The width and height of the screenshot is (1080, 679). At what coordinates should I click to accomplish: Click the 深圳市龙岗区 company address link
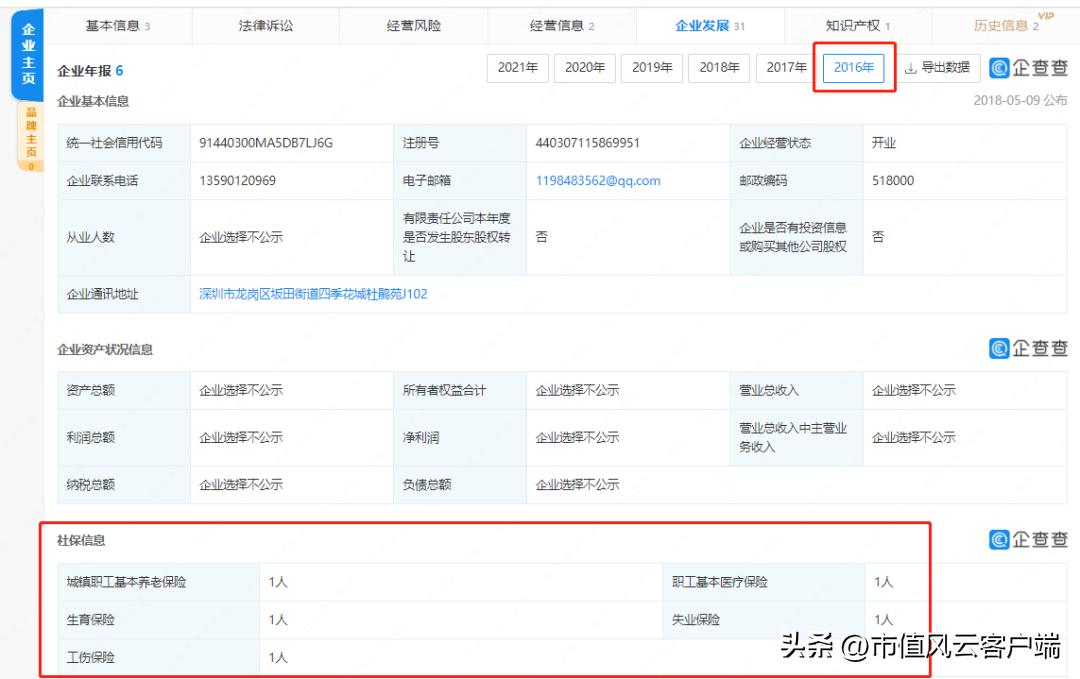(x=310, y=295)
